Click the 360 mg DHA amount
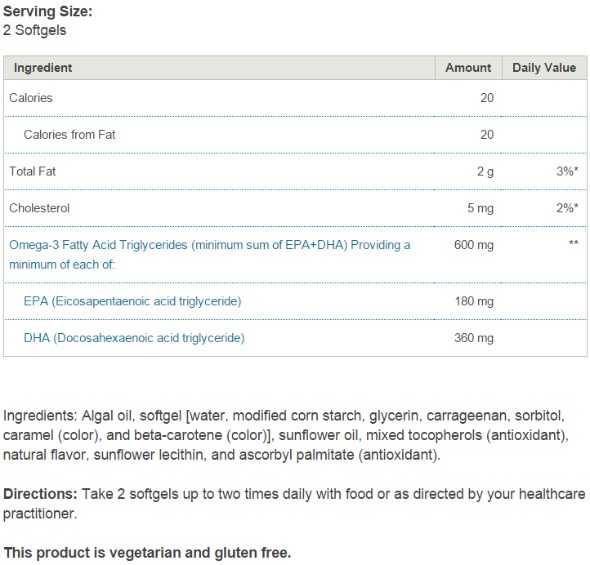Image resolution: width=590 pixels, height=565 pixels. click(474, 338)
